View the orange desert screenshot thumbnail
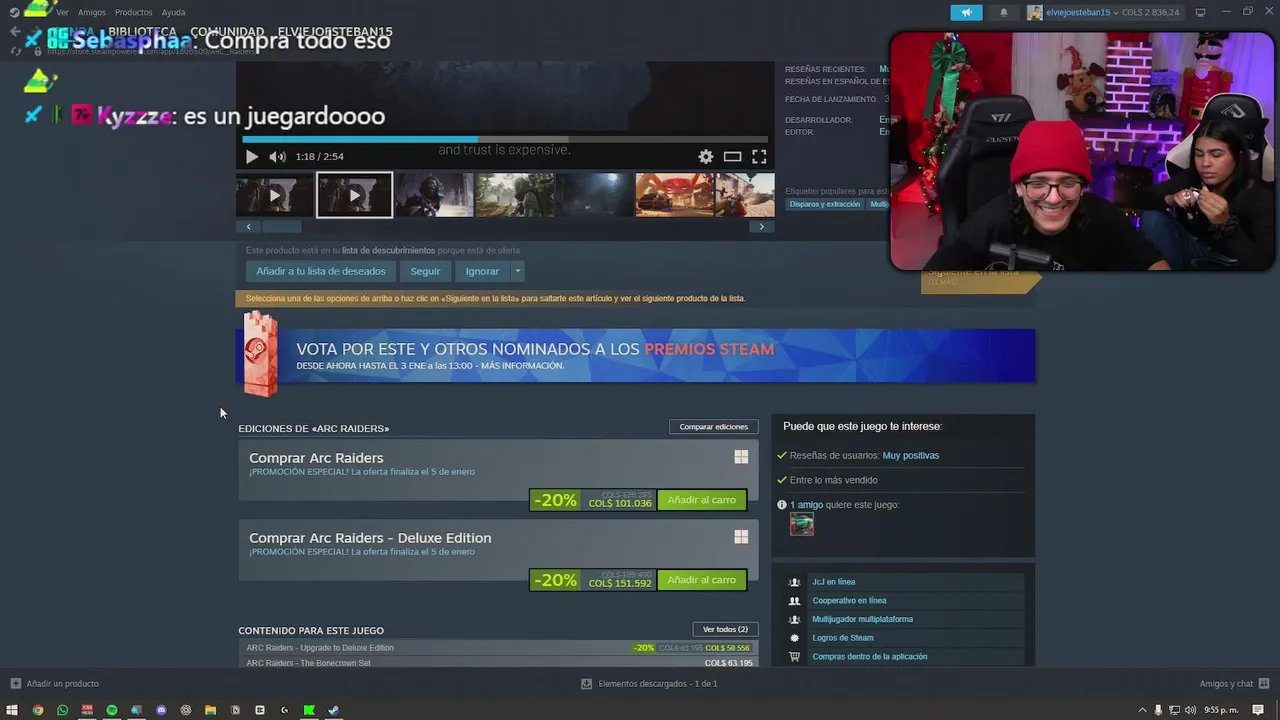Screen dimensions: 1280x720 [674, 195]
